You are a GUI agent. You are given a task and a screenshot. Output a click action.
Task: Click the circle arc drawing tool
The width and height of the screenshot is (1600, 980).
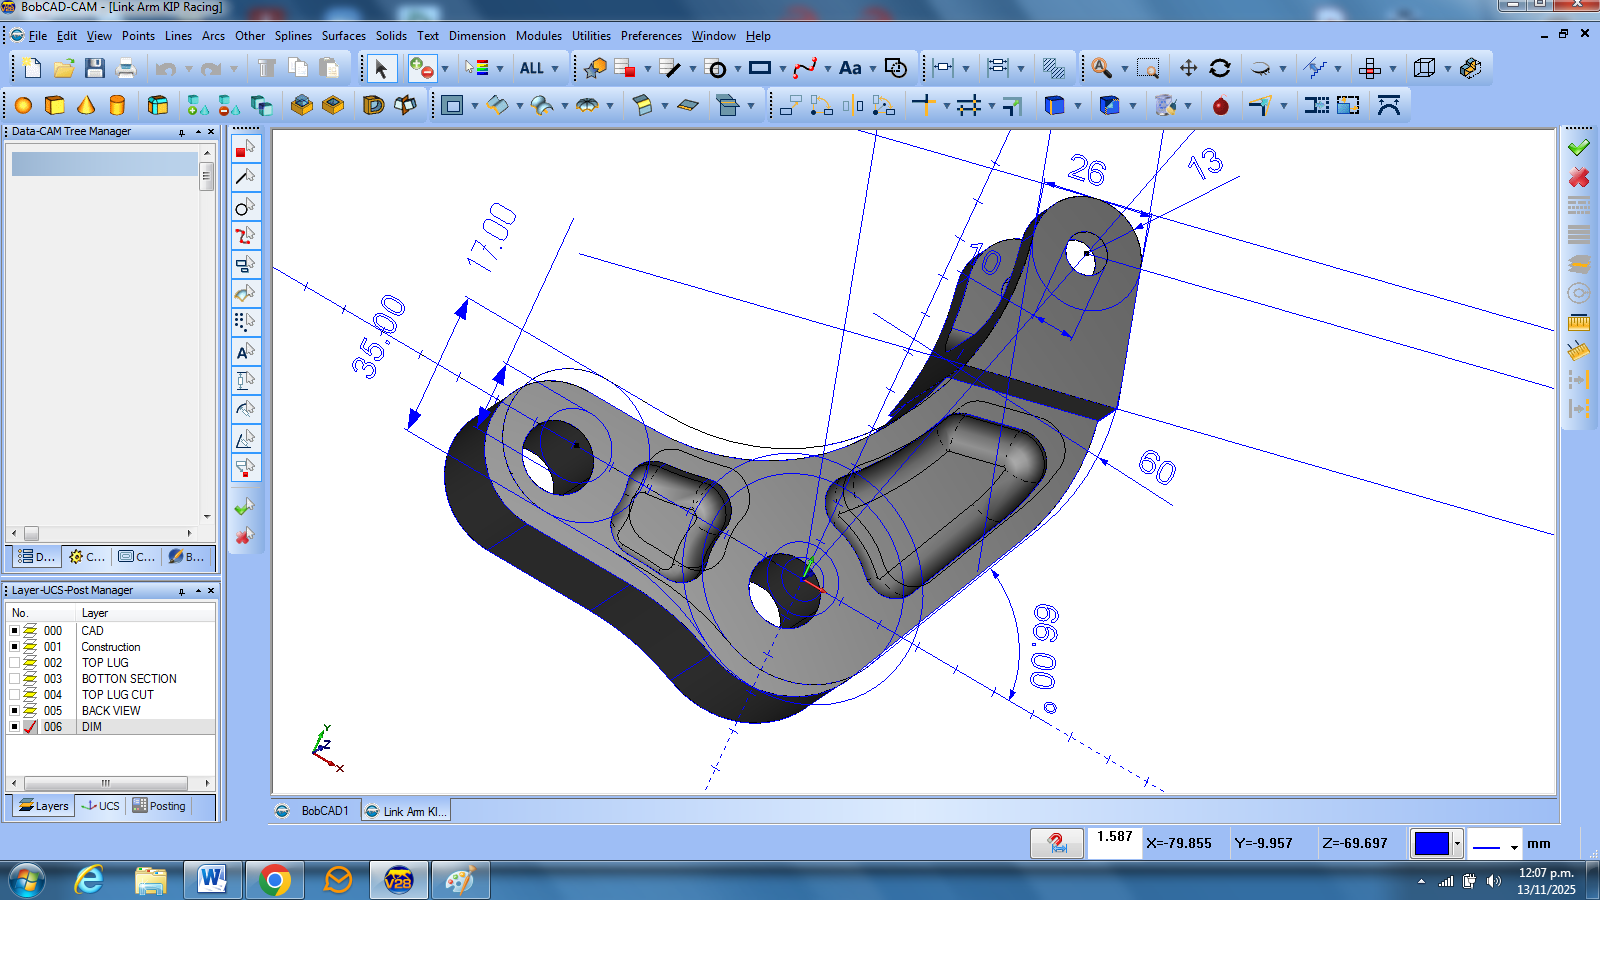(x=716, y=68)
